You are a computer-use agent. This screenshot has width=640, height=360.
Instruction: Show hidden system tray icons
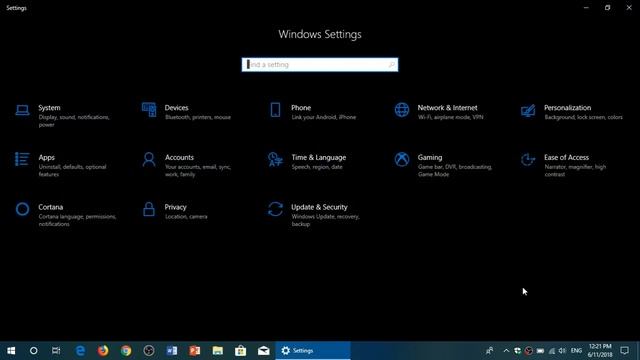point(506,351)
